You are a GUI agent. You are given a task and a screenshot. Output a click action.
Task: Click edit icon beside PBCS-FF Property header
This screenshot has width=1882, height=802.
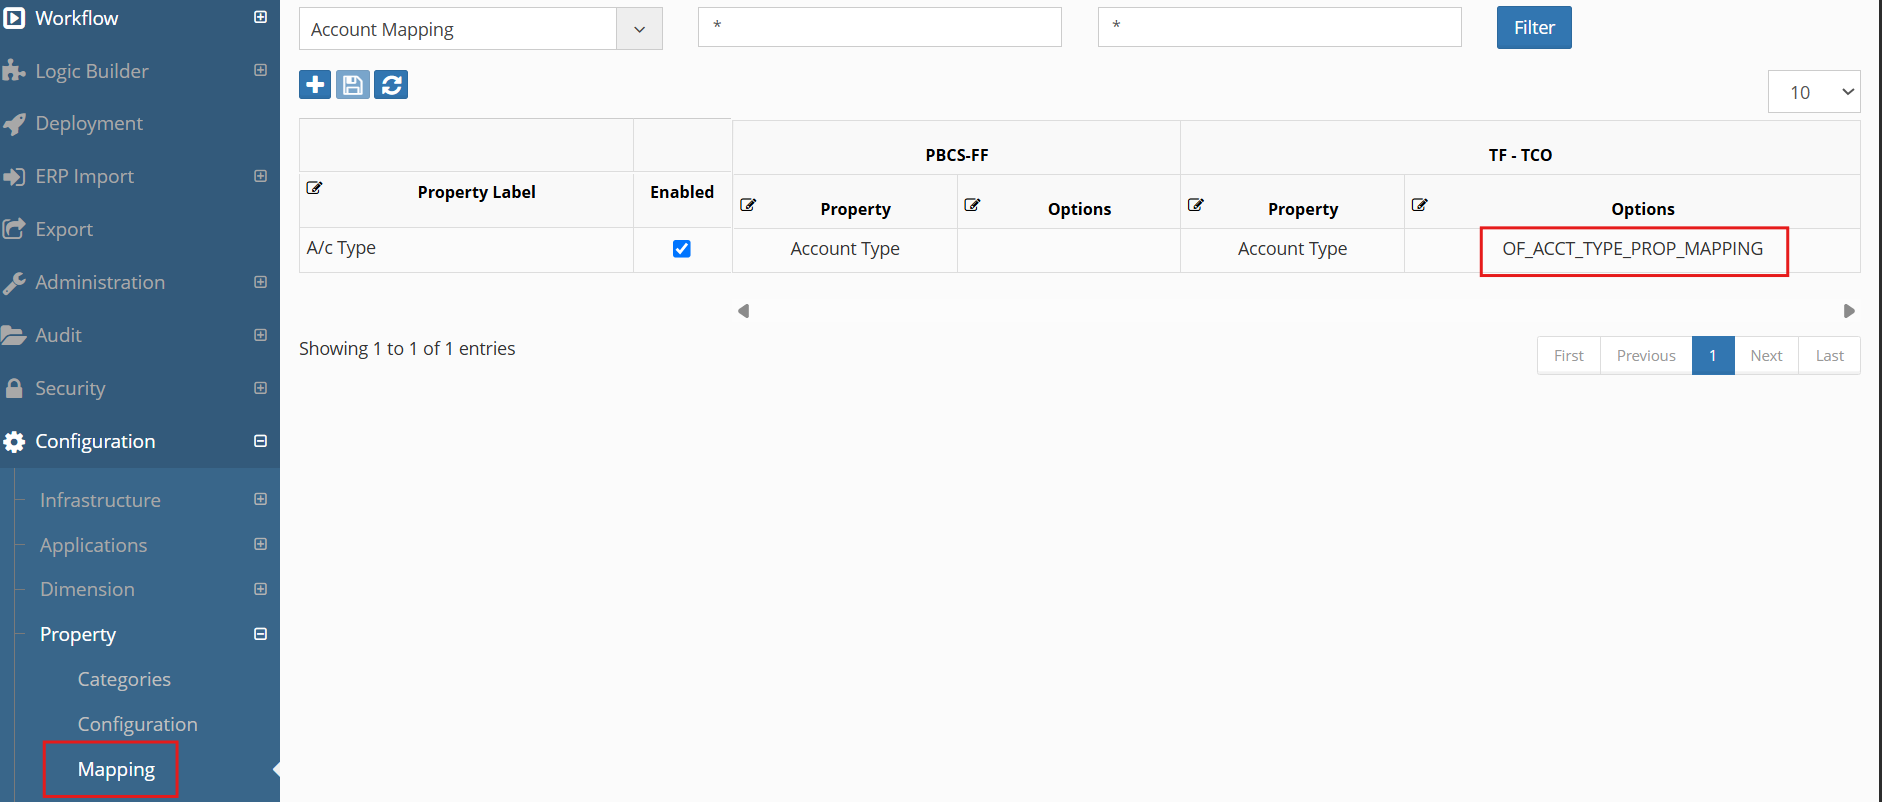click(748, 205)
